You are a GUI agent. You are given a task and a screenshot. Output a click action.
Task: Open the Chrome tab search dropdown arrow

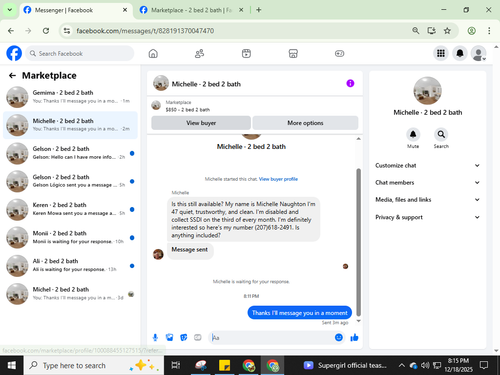[x=10, y=10]
